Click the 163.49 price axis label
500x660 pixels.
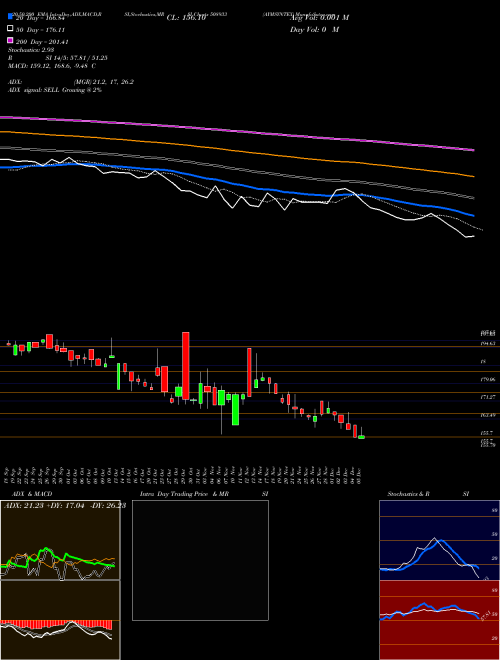(x=488, y=415)
